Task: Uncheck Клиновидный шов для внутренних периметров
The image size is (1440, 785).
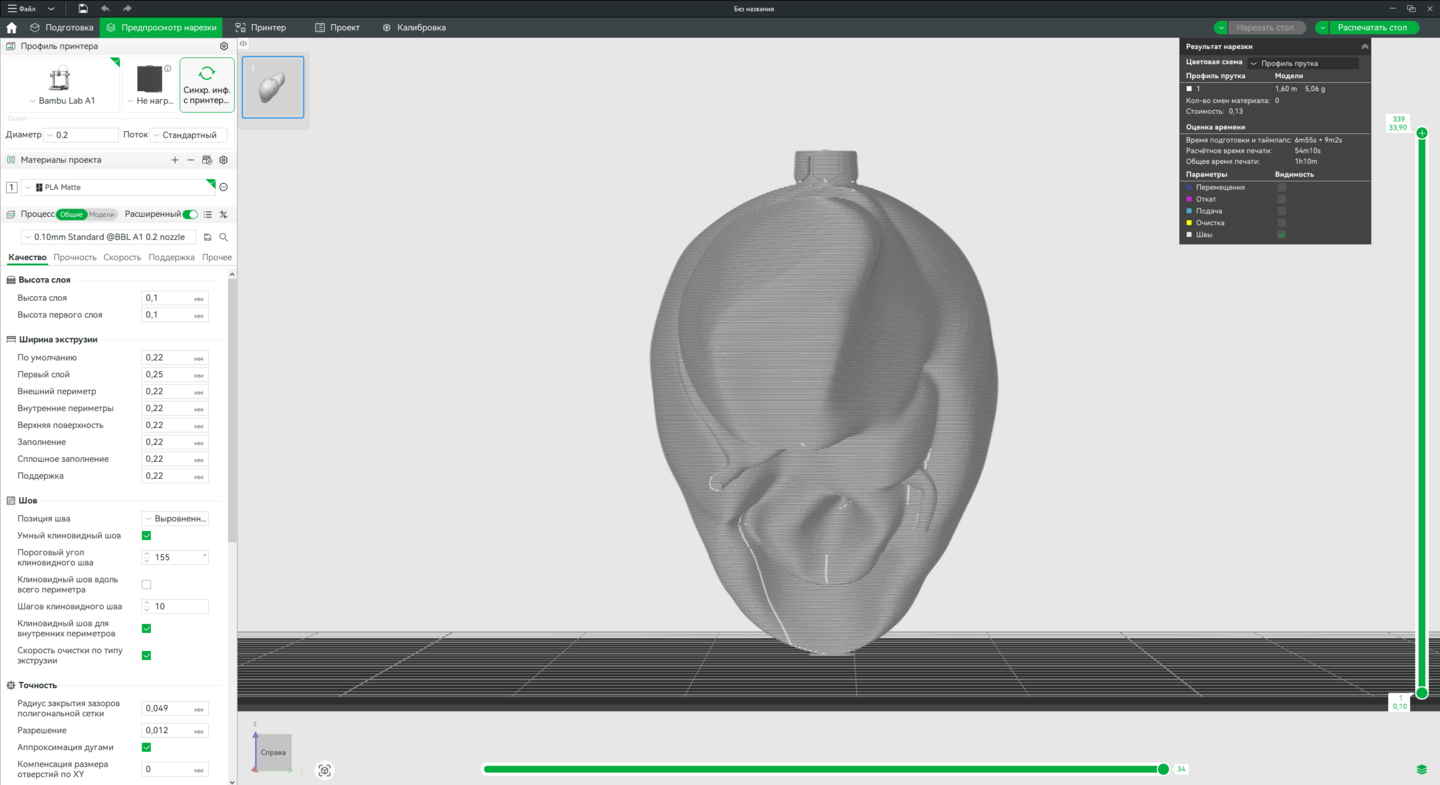Action: [x=147, y=629]
